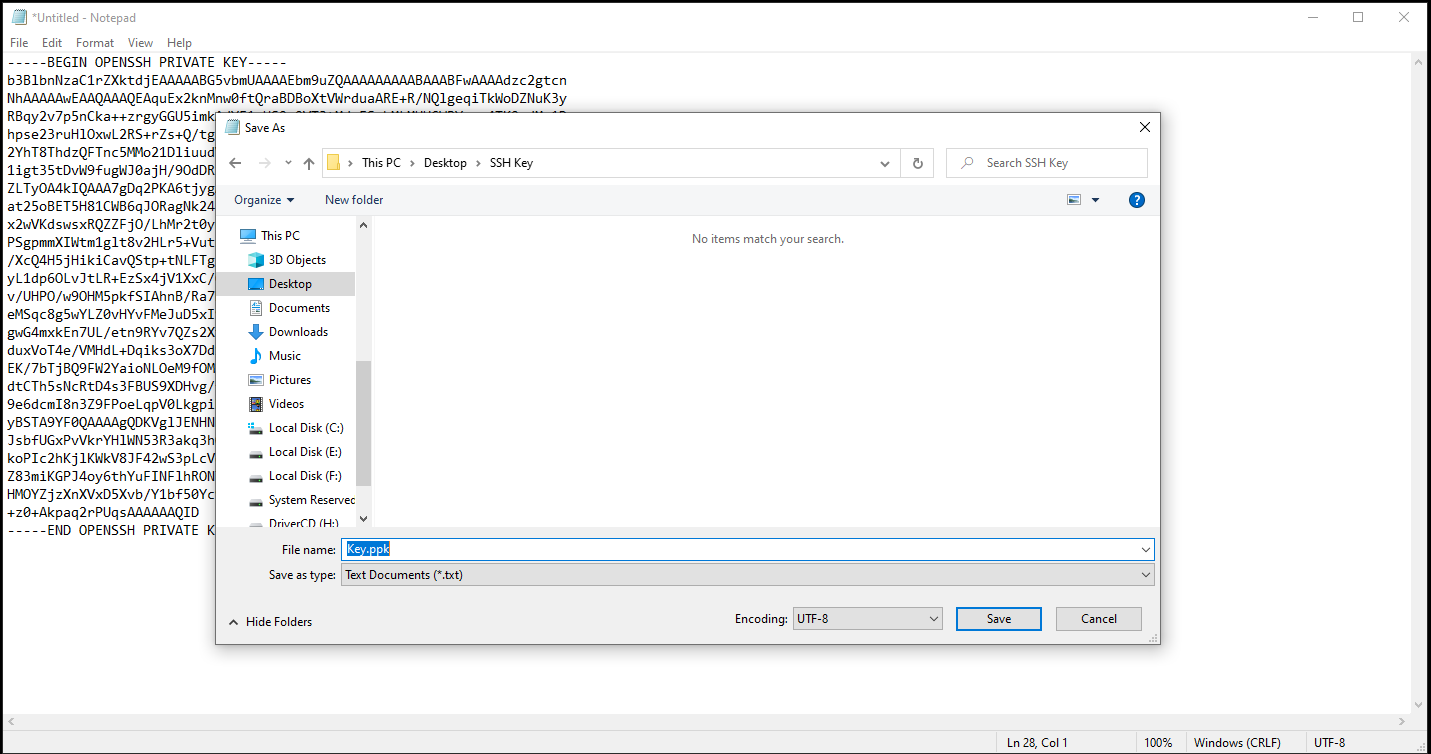Open Pictures folder in the navigation pane

(x=289, y=380)
